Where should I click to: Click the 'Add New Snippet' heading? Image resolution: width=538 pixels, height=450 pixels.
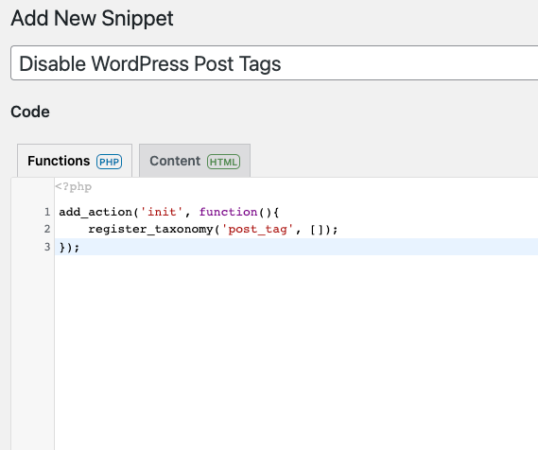coord(92,18)
